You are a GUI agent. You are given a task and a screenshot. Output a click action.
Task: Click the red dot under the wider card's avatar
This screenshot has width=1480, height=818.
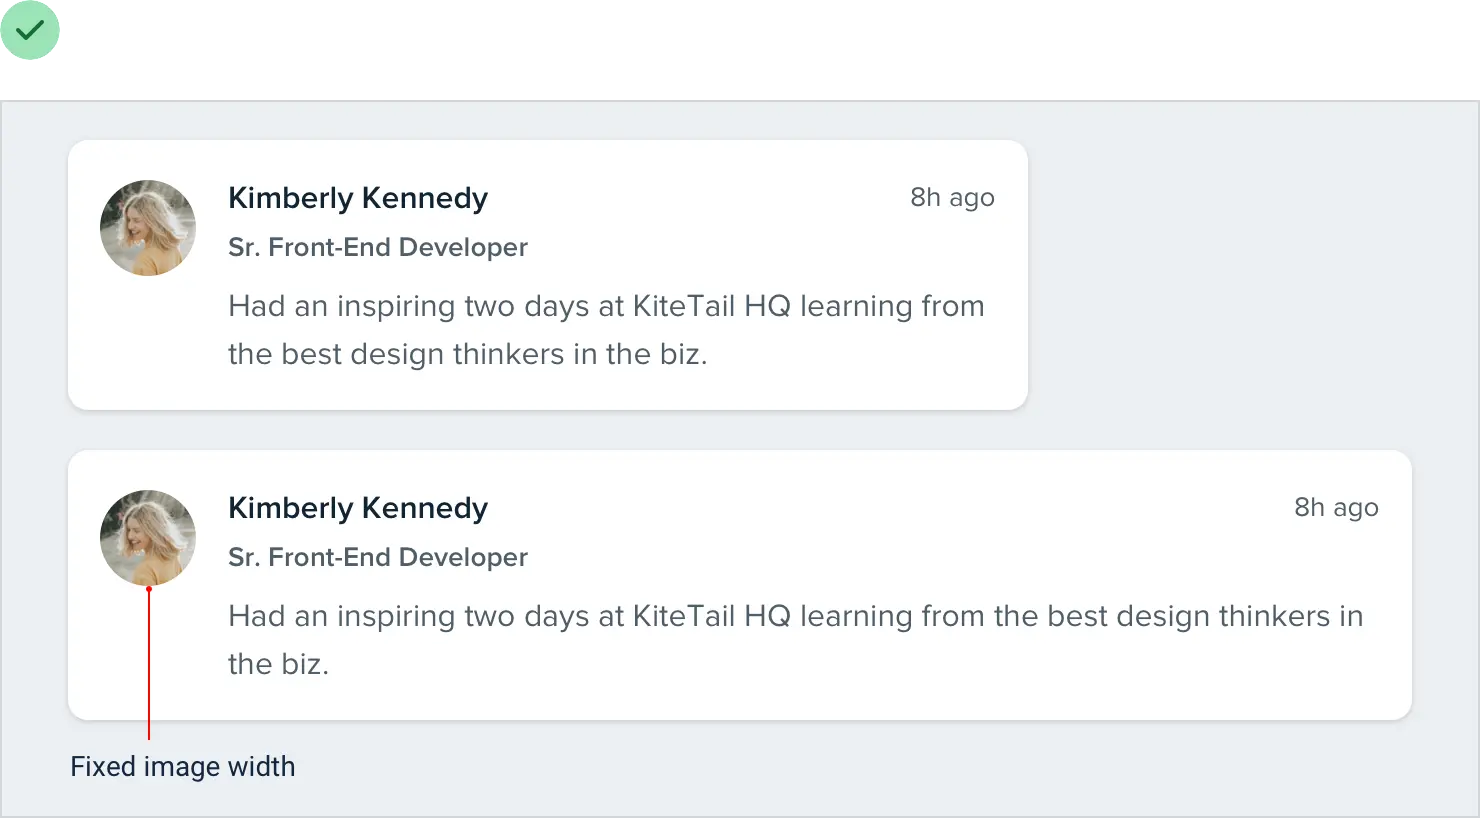149,589
